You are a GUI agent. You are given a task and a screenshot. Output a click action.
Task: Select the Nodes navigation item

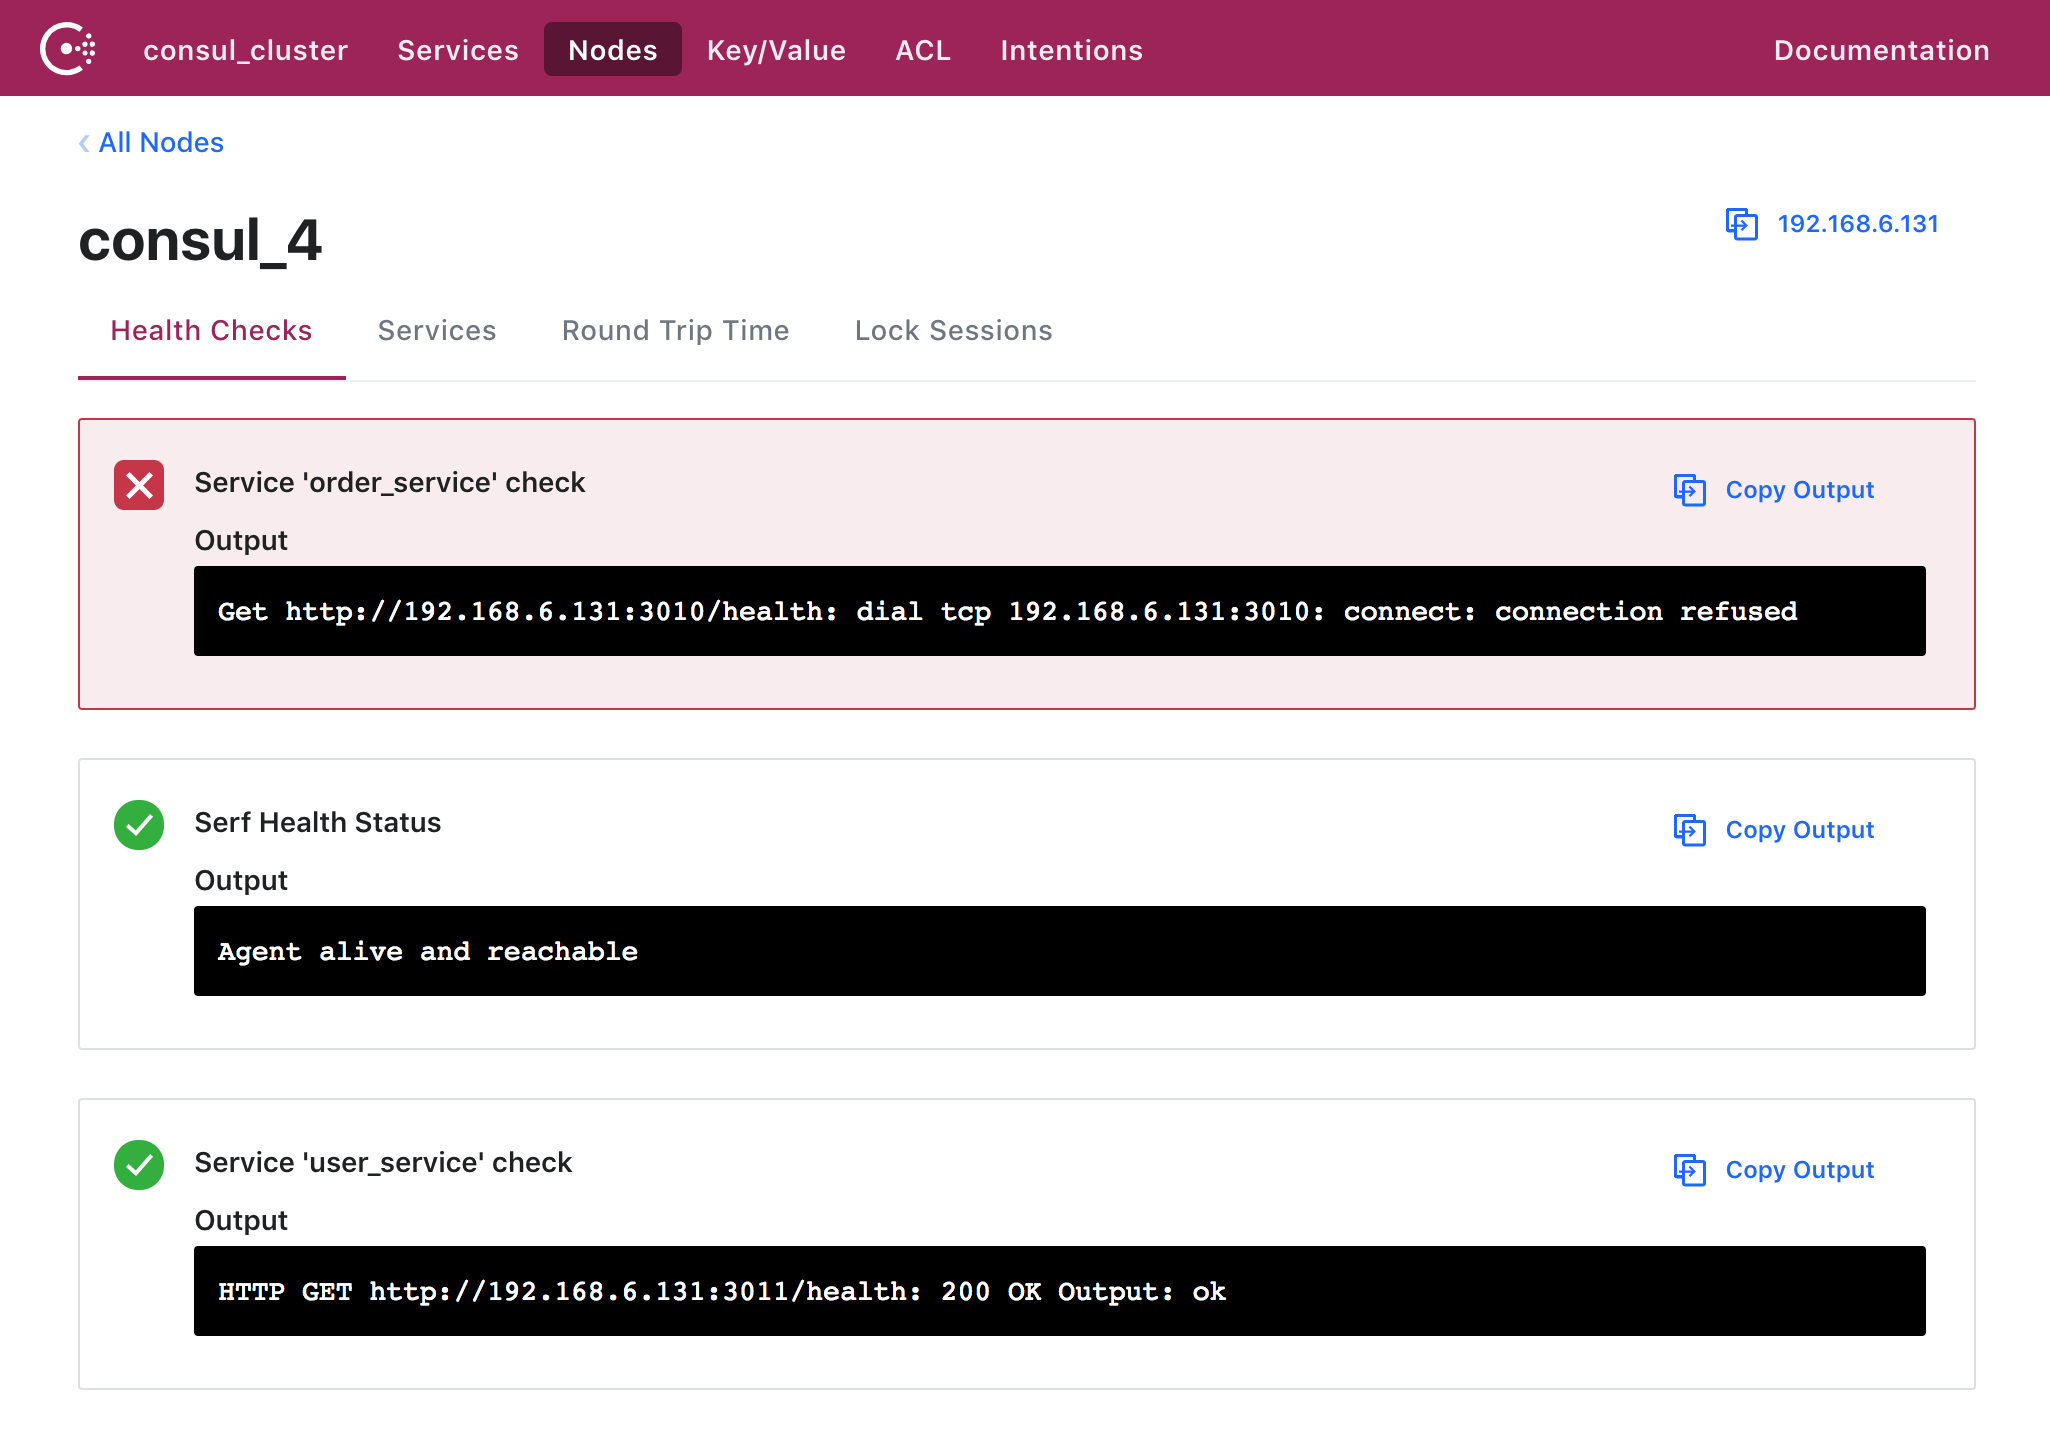click(x=613, y=49)
